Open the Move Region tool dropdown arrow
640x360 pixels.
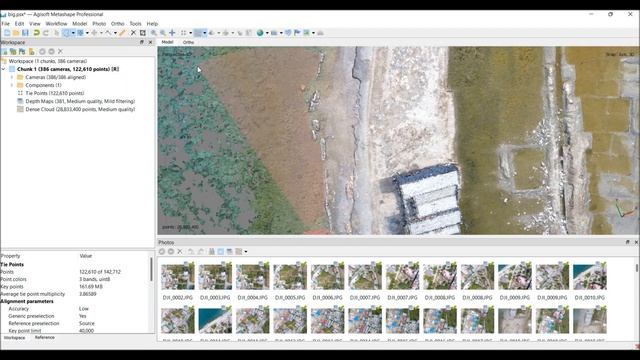click(87, 33)
